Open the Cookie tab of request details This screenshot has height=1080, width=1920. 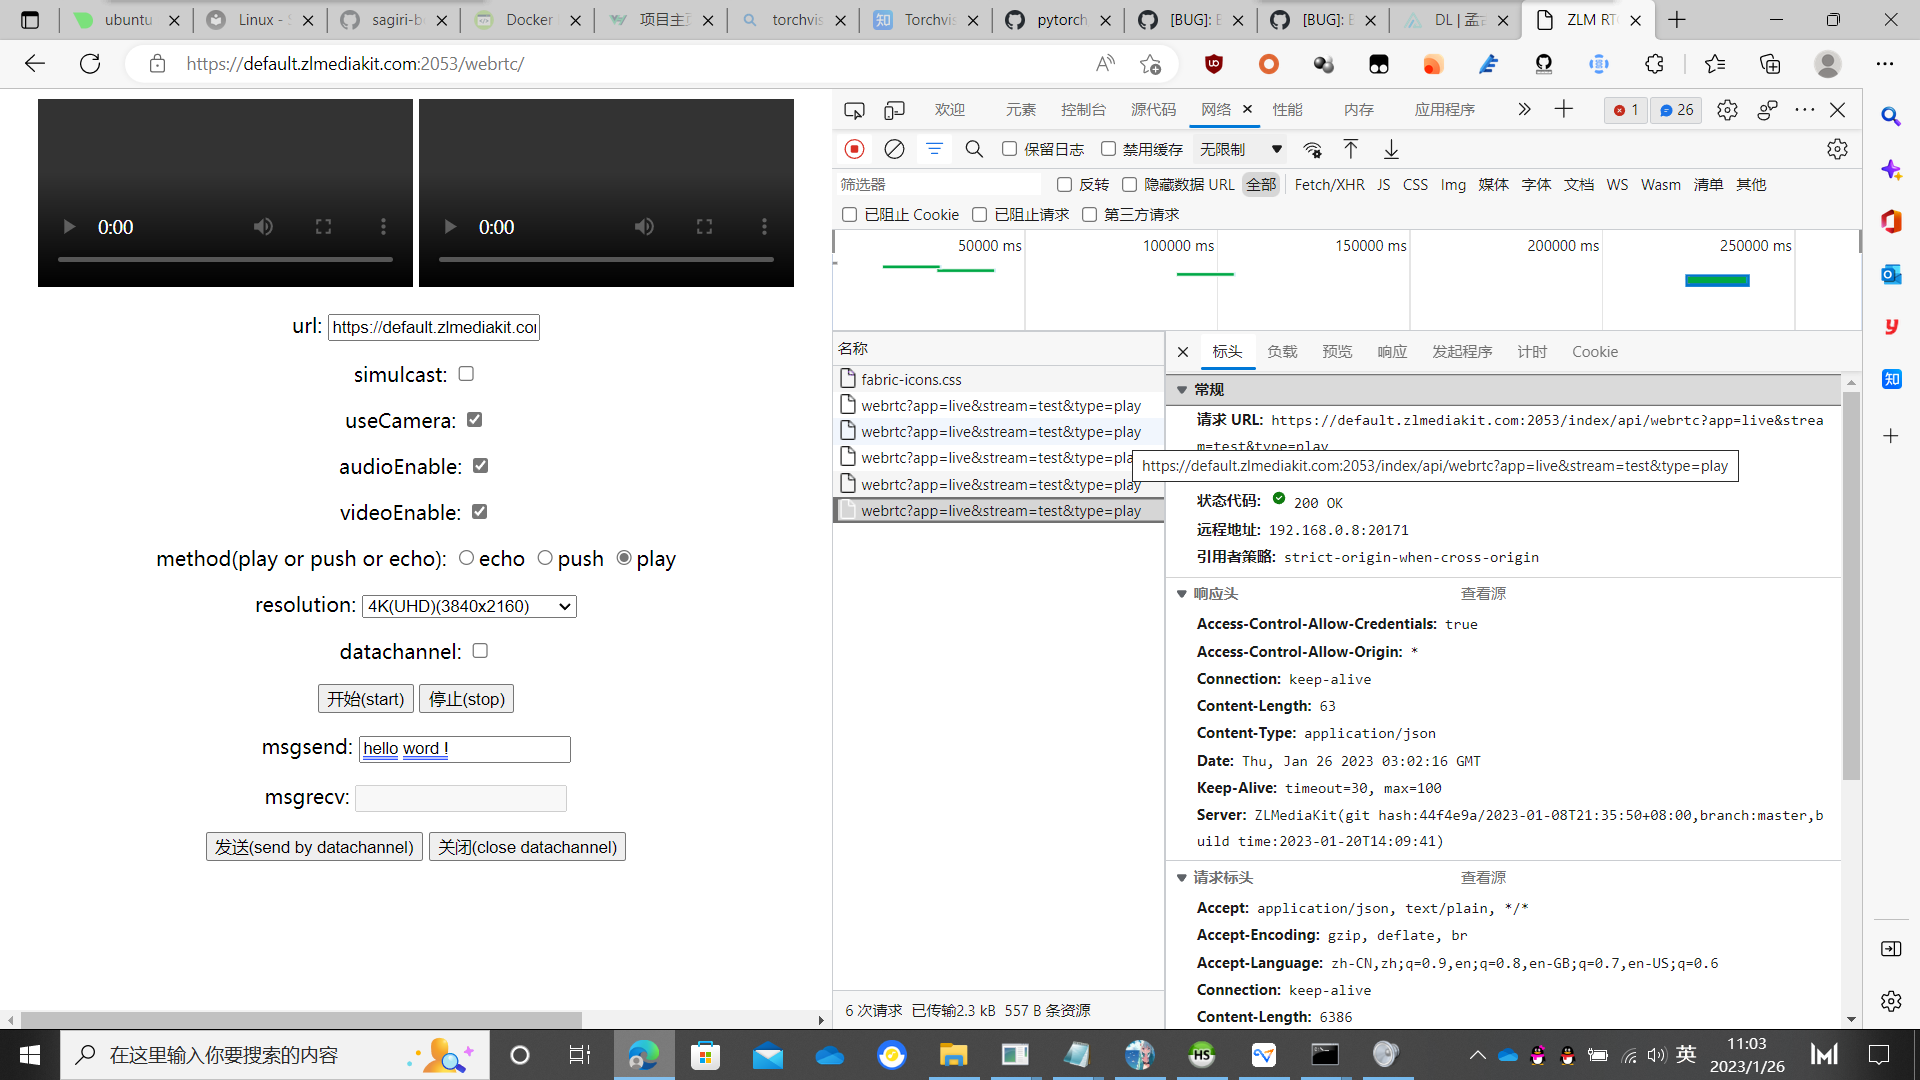coord(1594,351)
